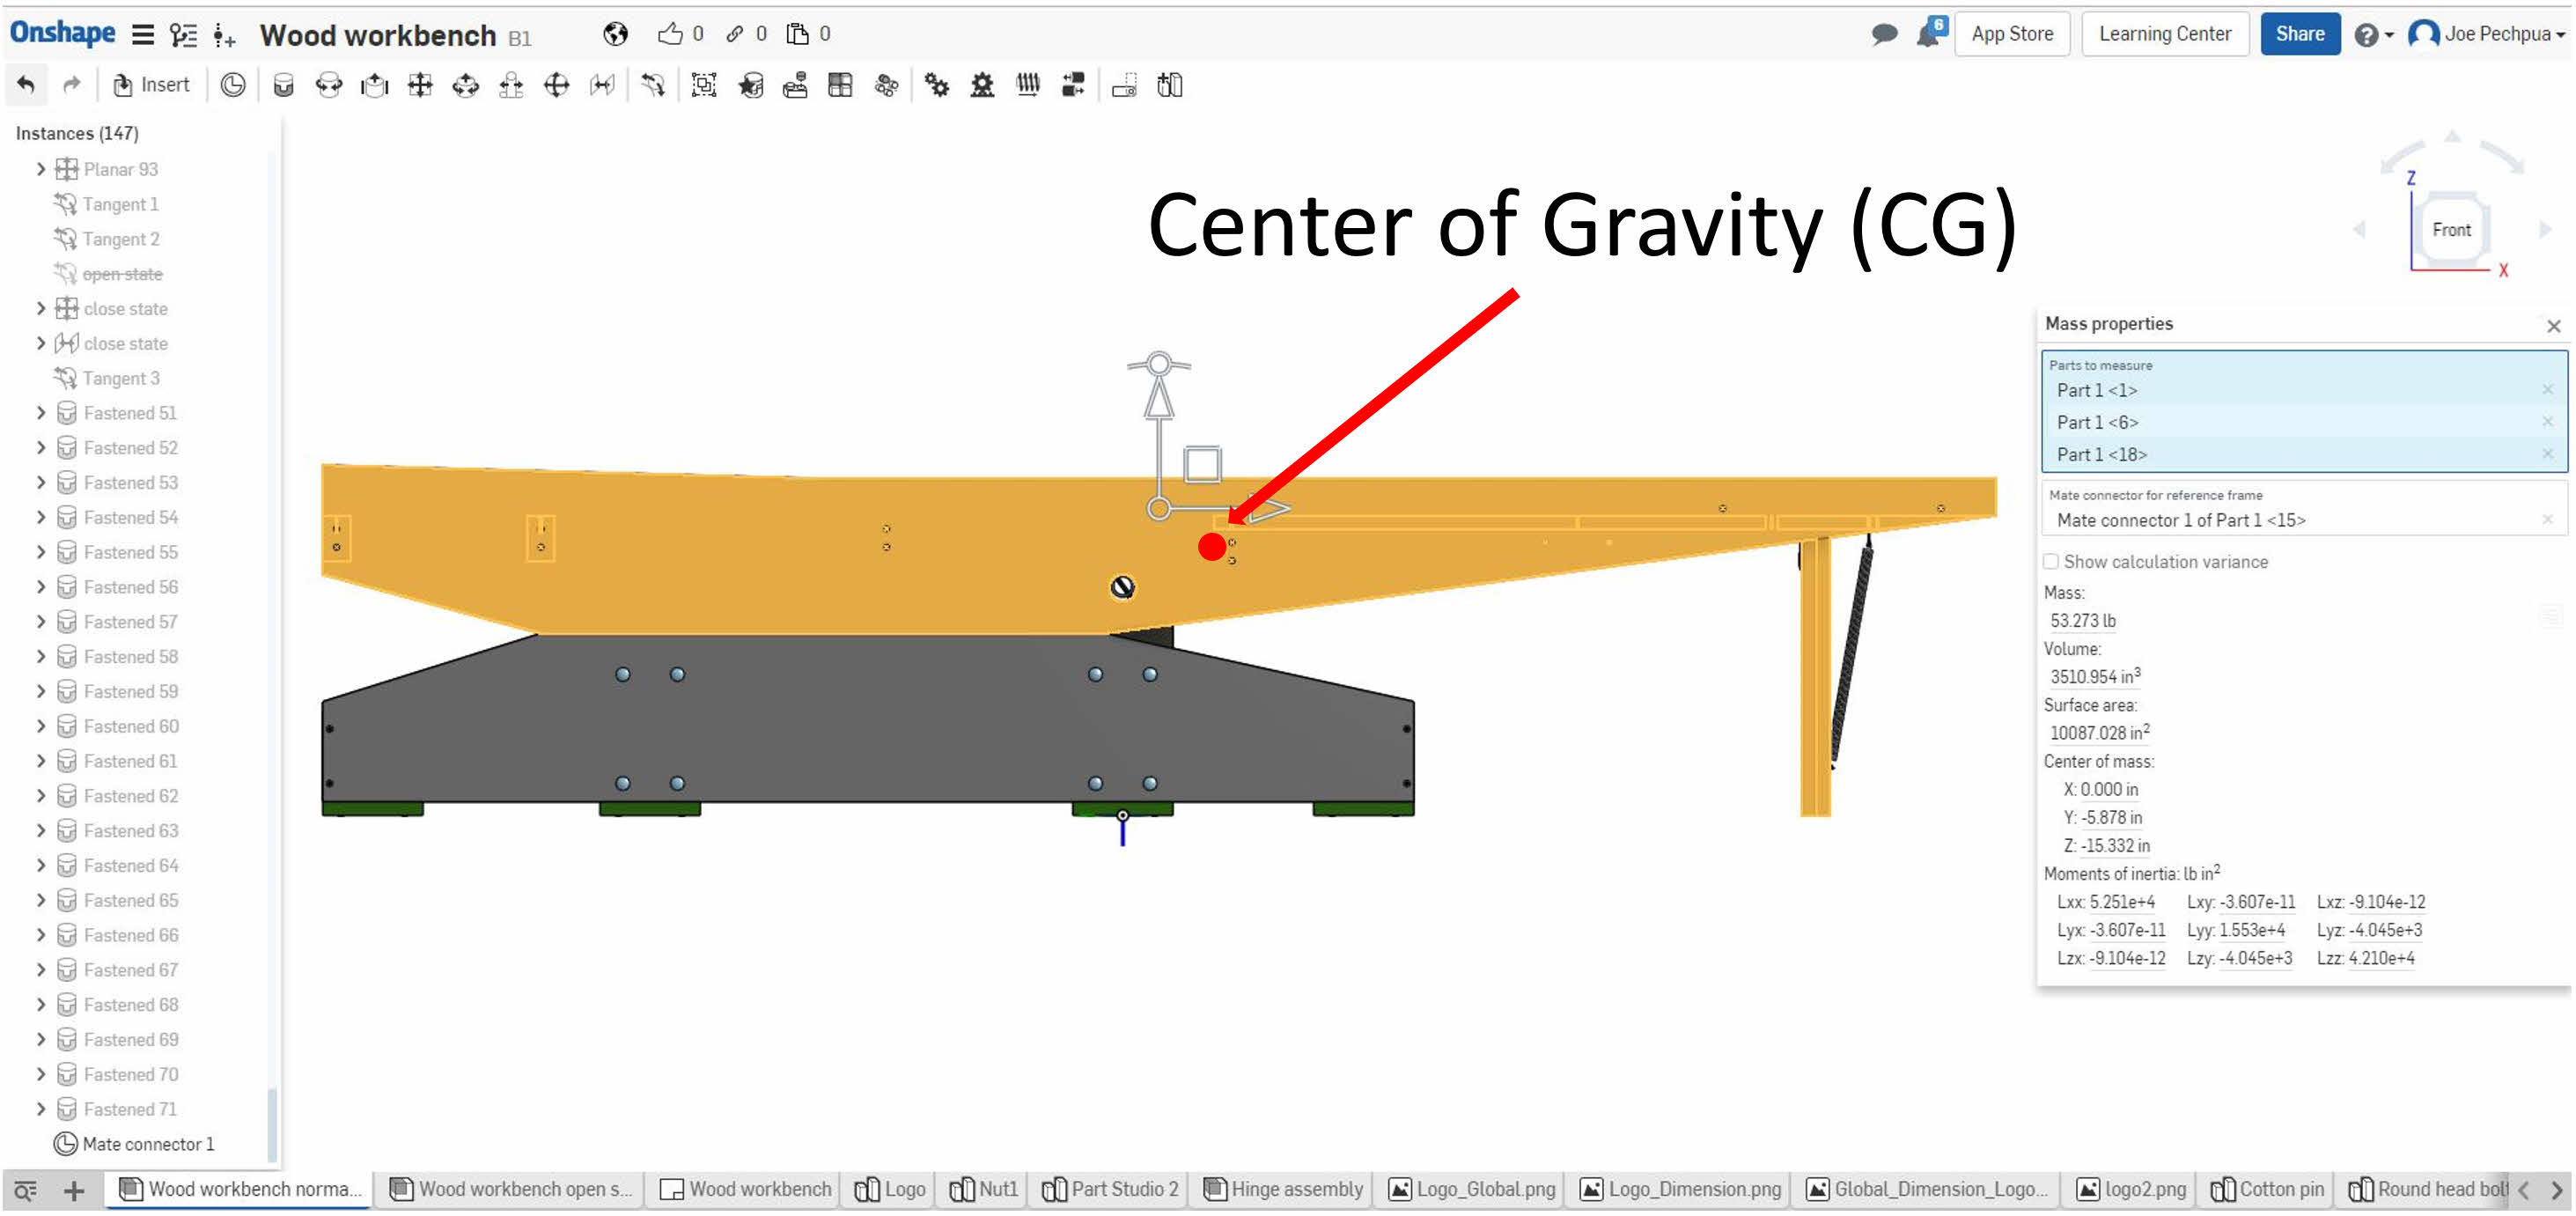Open the Learning Center button
The height and width of the screenshot is (1216, 2576).
(2164, 34)
